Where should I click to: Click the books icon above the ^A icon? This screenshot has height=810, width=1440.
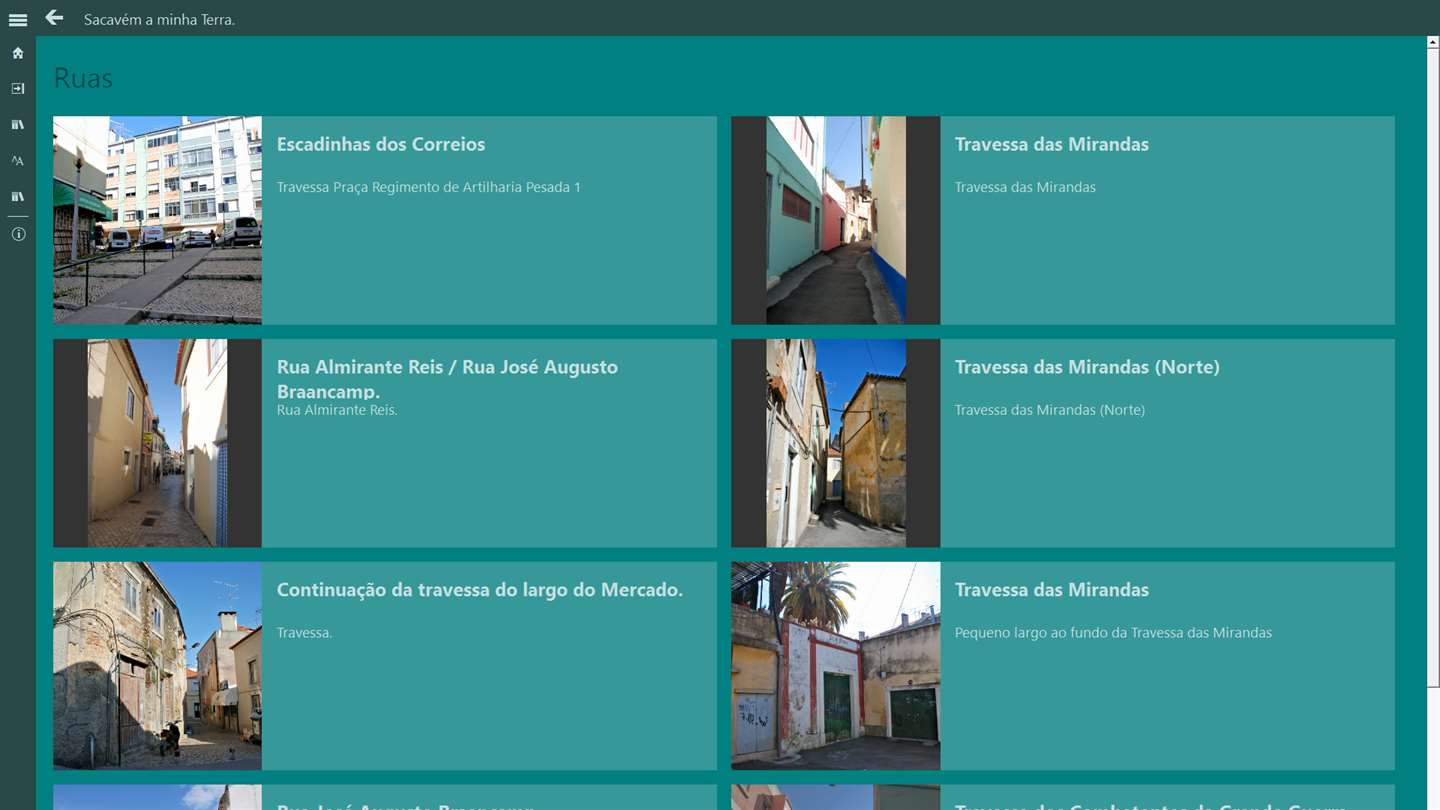point(18,125)
